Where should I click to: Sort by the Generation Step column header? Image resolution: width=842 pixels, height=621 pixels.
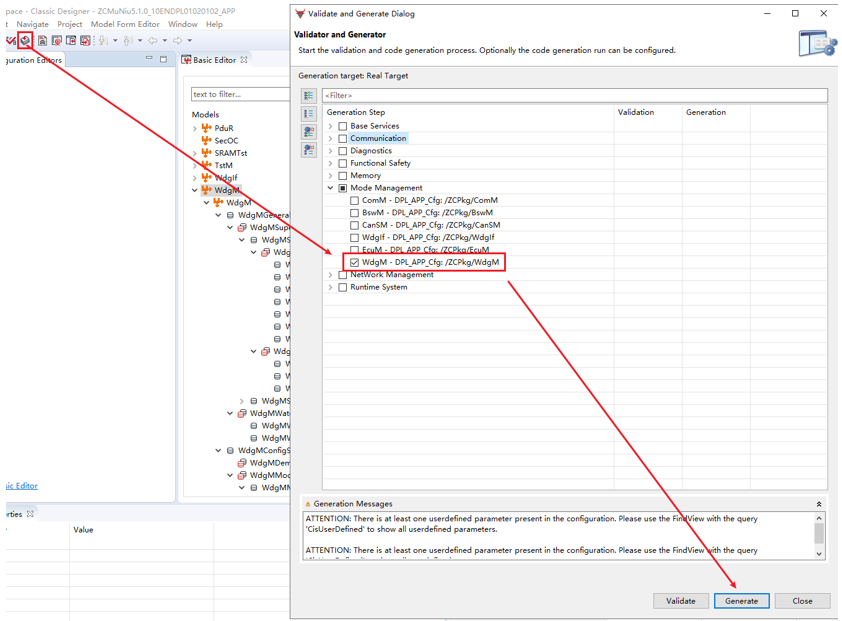[468, 112]
